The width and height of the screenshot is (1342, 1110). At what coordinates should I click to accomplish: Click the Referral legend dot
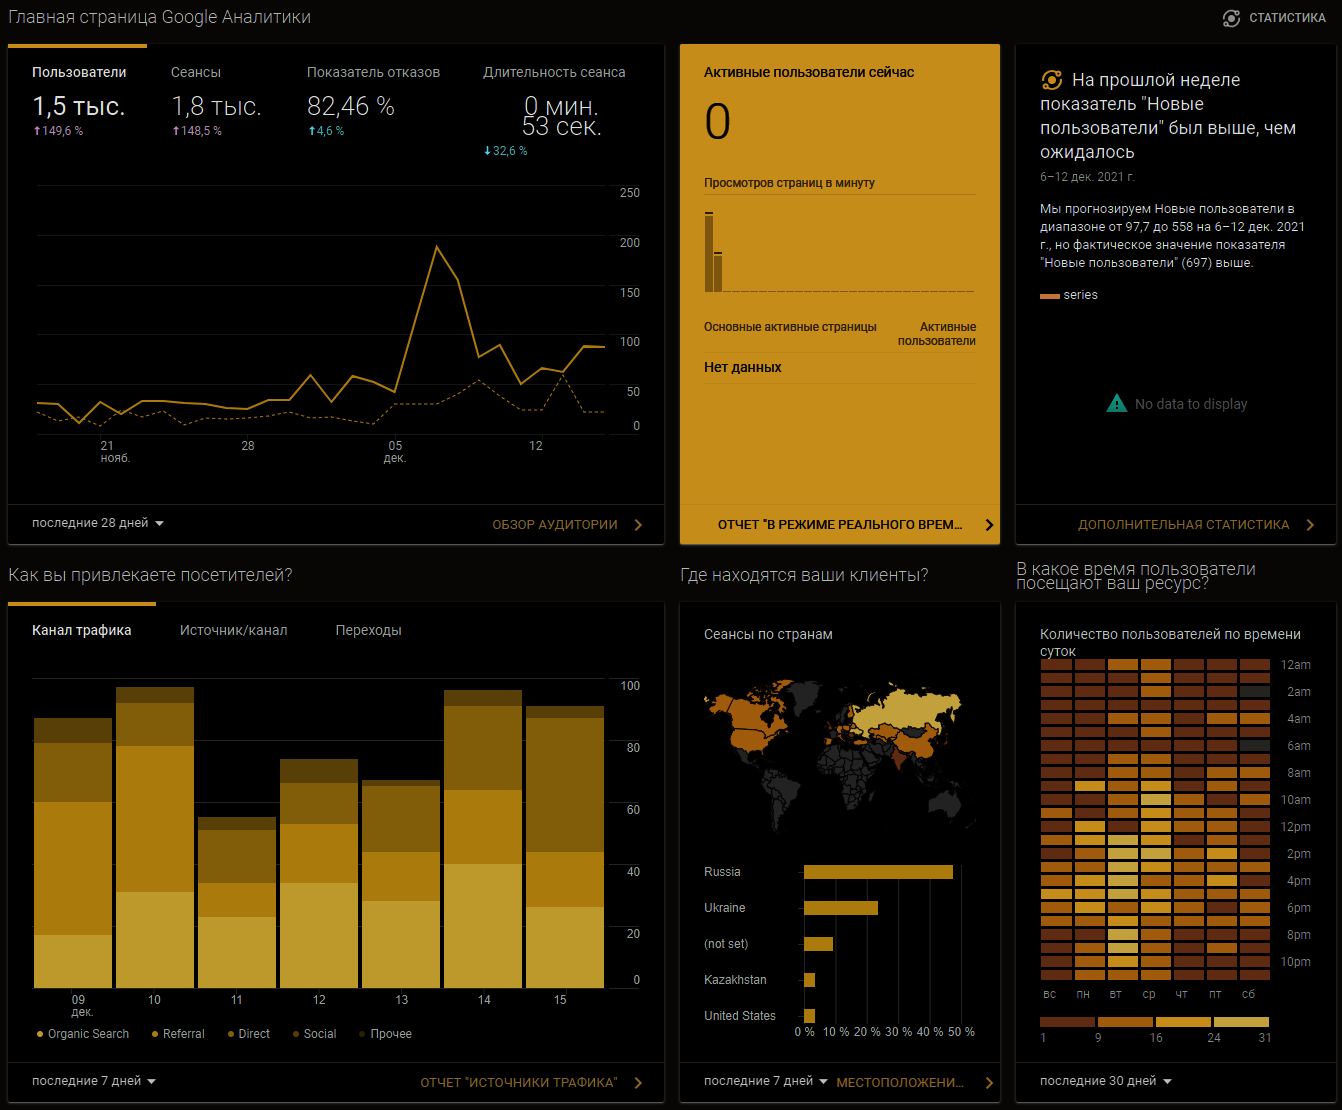[x=155, y=1034]
